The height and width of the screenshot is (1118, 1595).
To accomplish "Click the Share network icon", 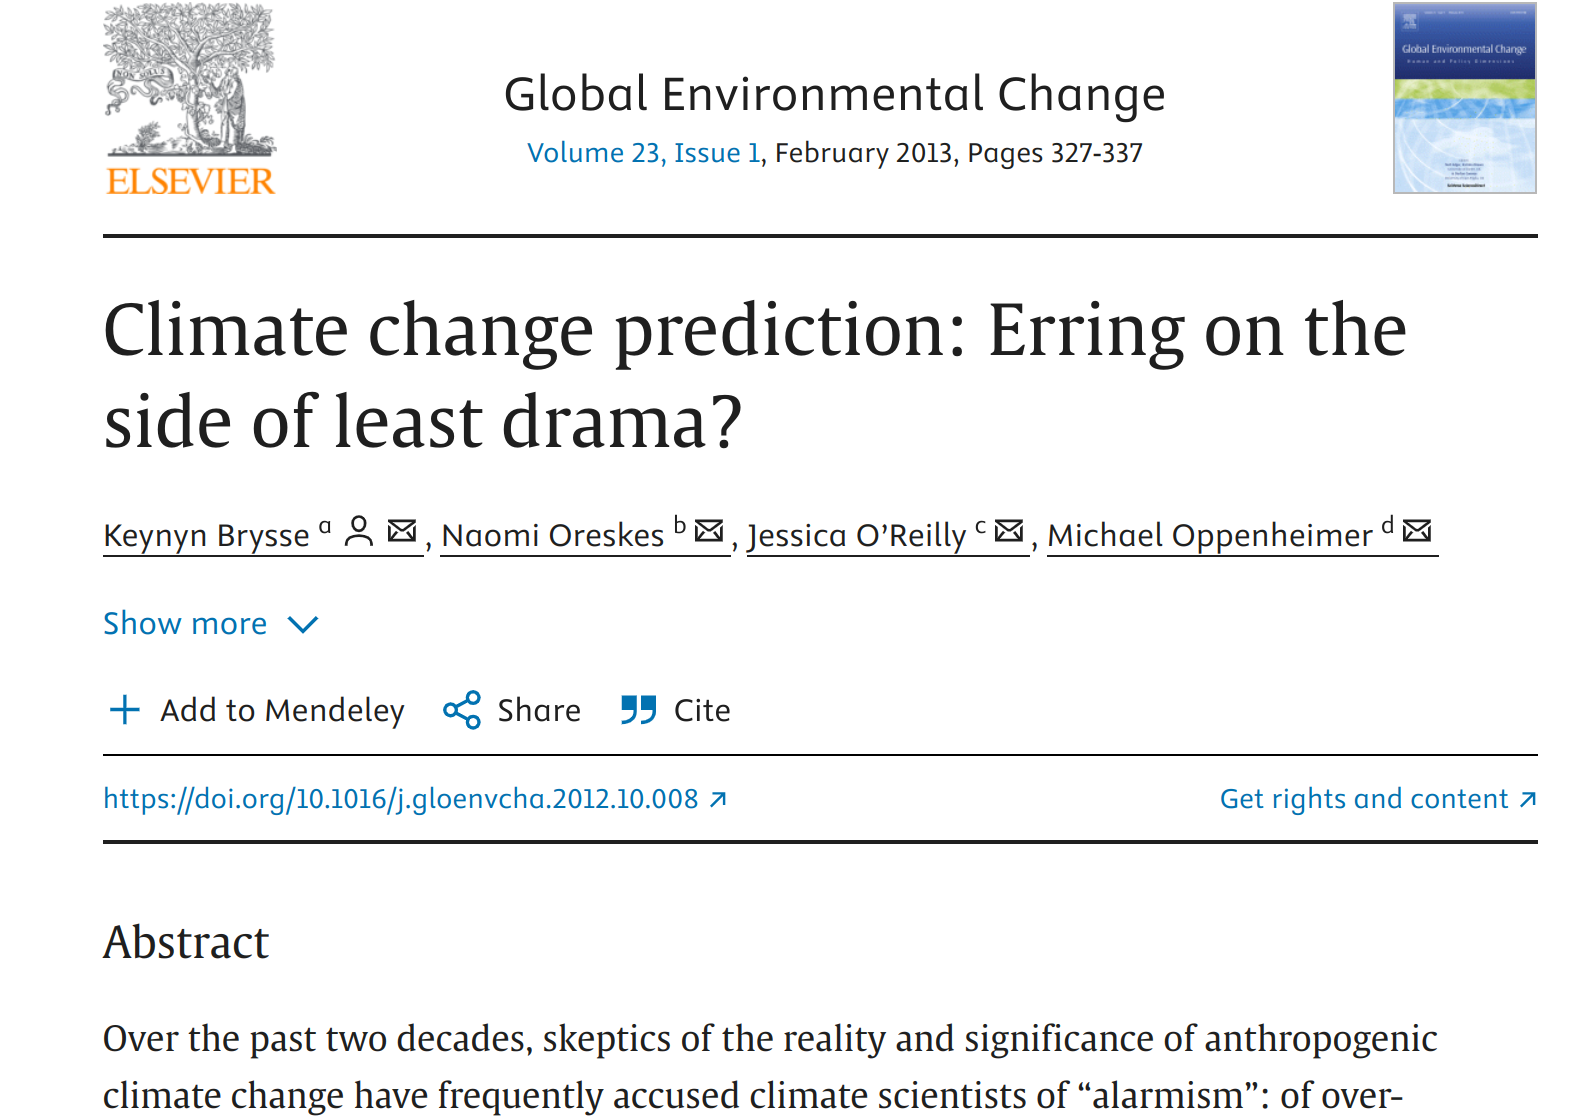I will (x=462, y=710).
